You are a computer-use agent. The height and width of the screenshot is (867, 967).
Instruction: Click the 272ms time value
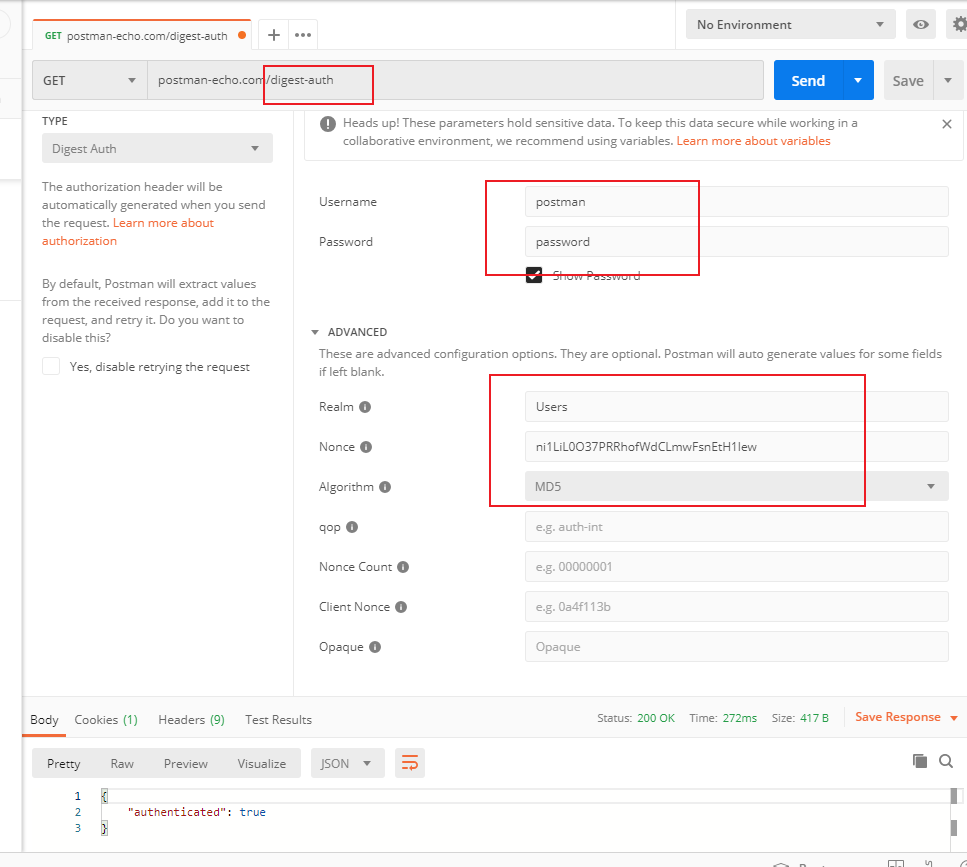pos(739,718)
